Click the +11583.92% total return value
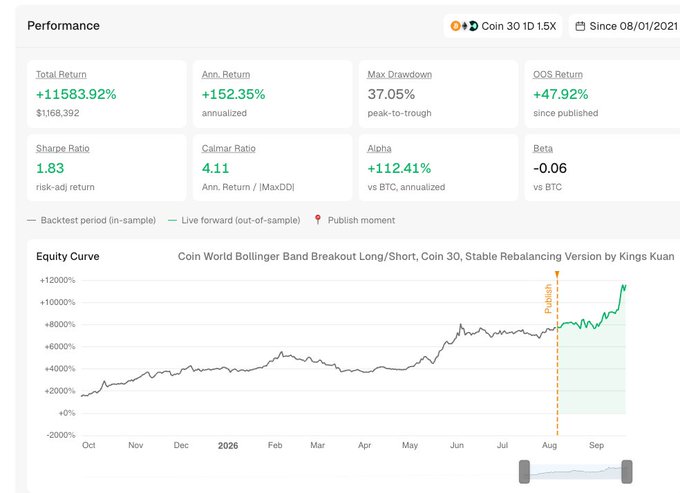Image resolution: width=680 pixels, height=493 pixels. click(76, 94)
